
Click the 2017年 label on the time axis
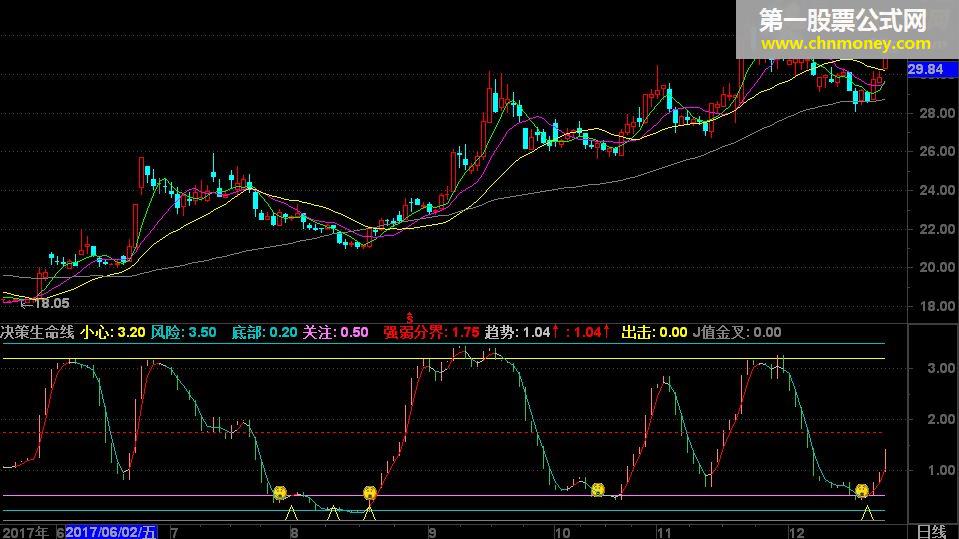tap(25, 532)
